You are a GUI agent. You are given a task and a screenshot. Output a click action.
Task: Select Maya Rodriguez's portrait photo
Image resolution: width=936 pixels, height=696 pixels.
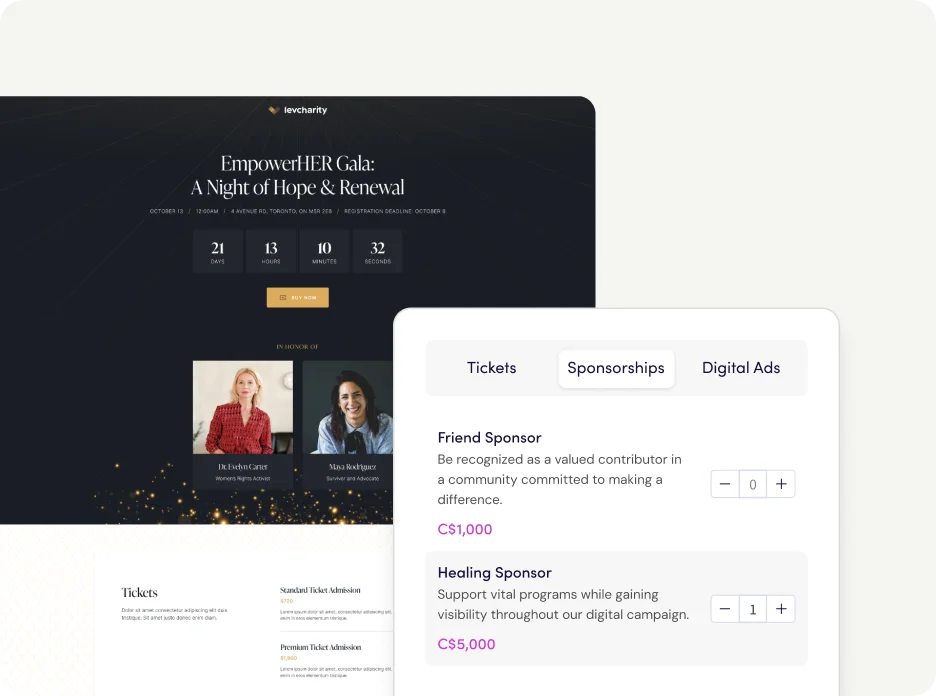tap(348, 407)
